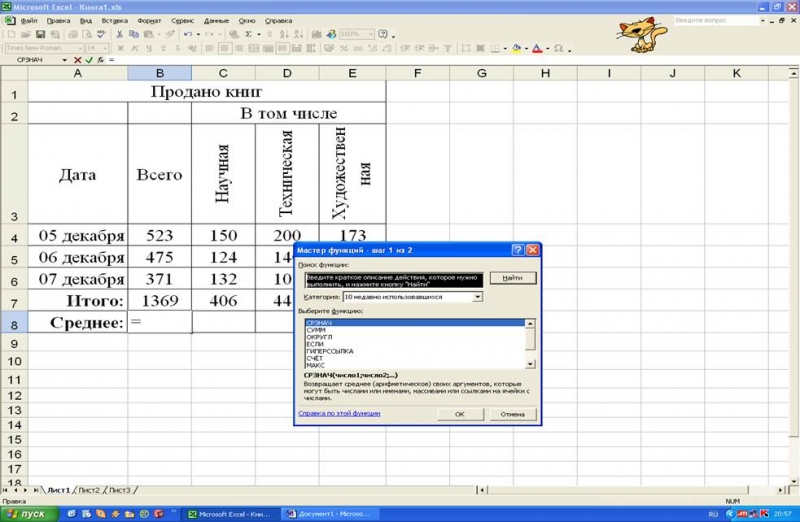Screen dimensions: 800x522
Task: Click the AutoSum sigma icon
Action: coord(248,34)
